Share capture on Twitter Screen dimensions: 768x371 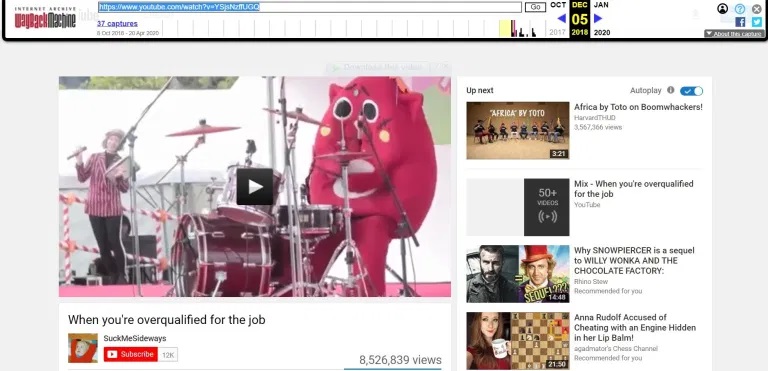coord(757,22)
